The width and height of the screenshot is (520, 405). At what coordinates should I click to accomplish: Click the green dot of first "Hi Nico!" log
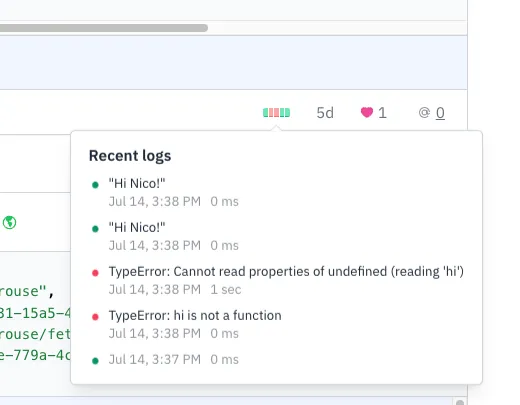tap(95, 185)
